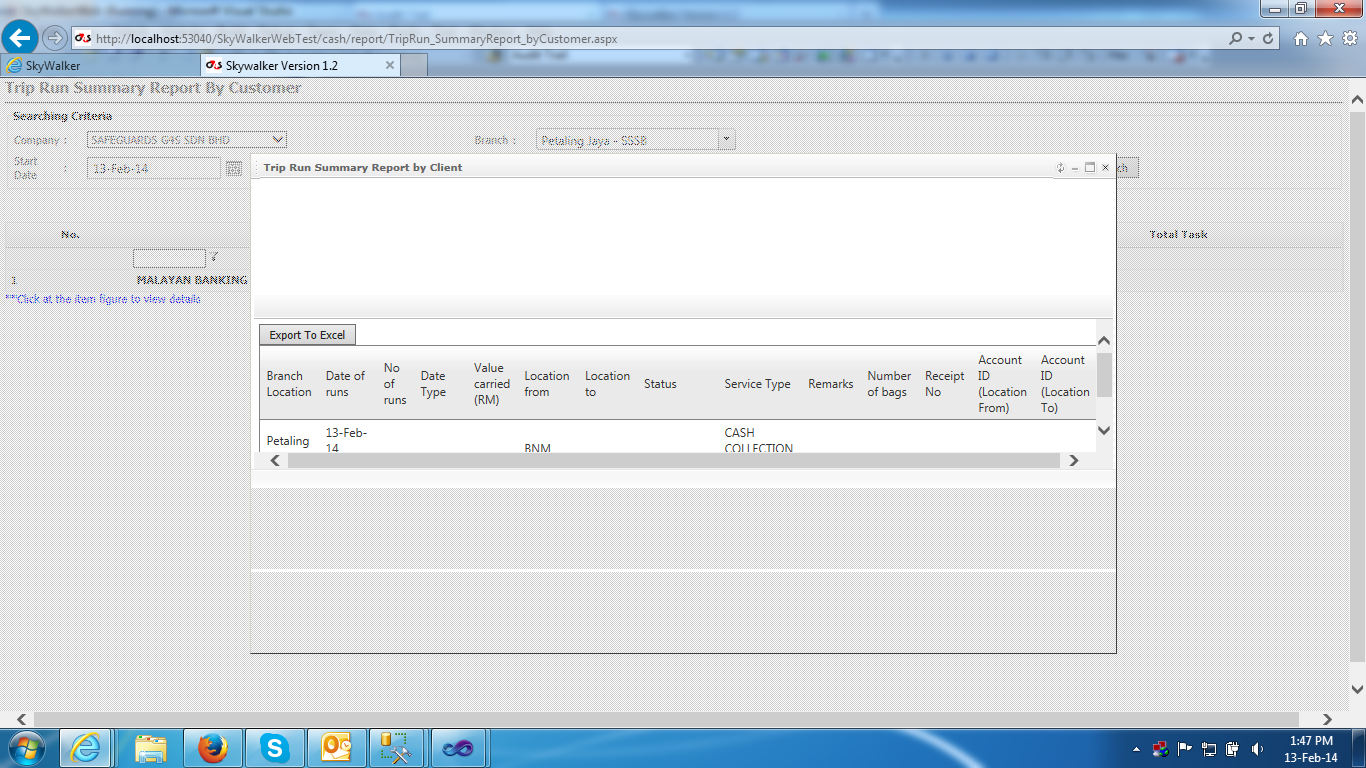Click the Number of bags column header
Screen dimensions: 1366x768
click(x=889, y=384)
